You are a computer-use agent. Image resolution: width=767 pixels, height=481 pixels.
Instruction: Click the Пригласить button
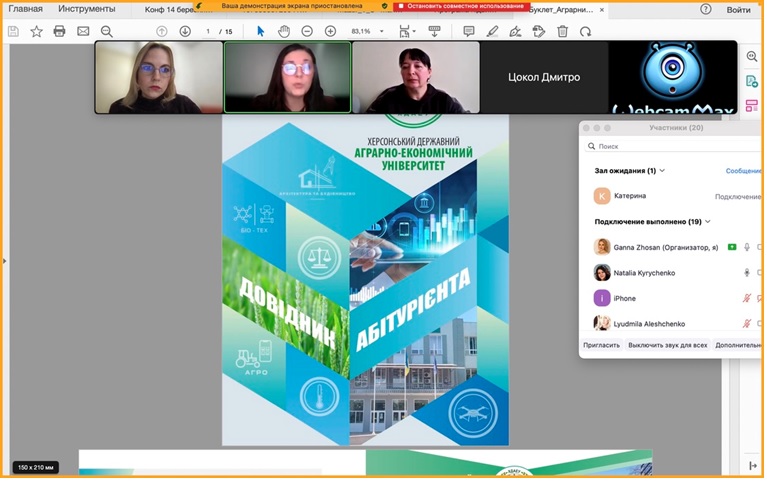(x=601, y=345)
